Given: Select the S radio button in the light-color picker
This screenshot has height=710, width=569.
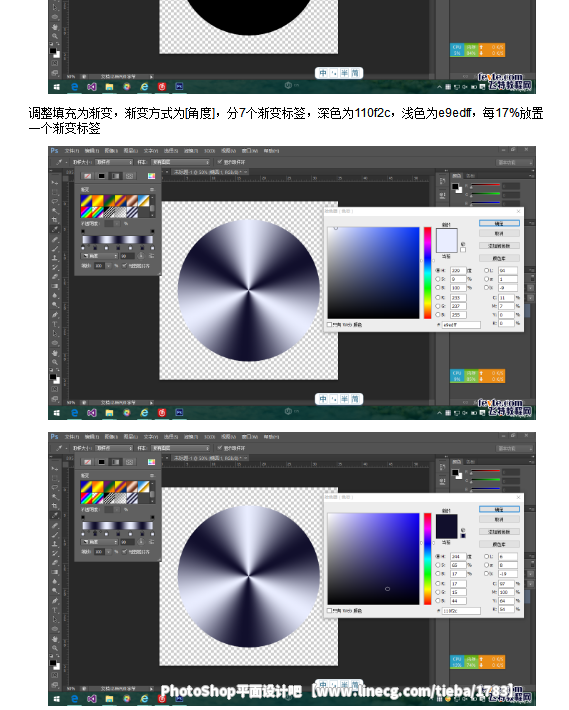Looking at the screenshot, I should (x=438, y=279).
